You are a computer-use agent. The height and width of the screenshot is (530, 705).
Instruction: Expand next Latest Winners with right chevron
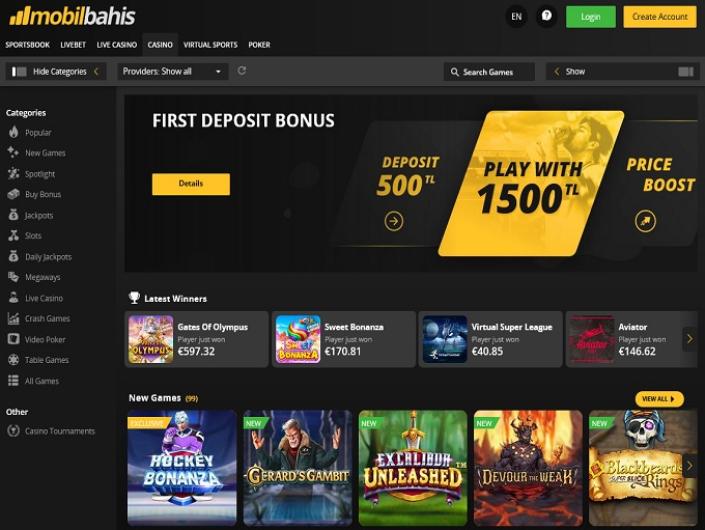(x=690, y=339)
